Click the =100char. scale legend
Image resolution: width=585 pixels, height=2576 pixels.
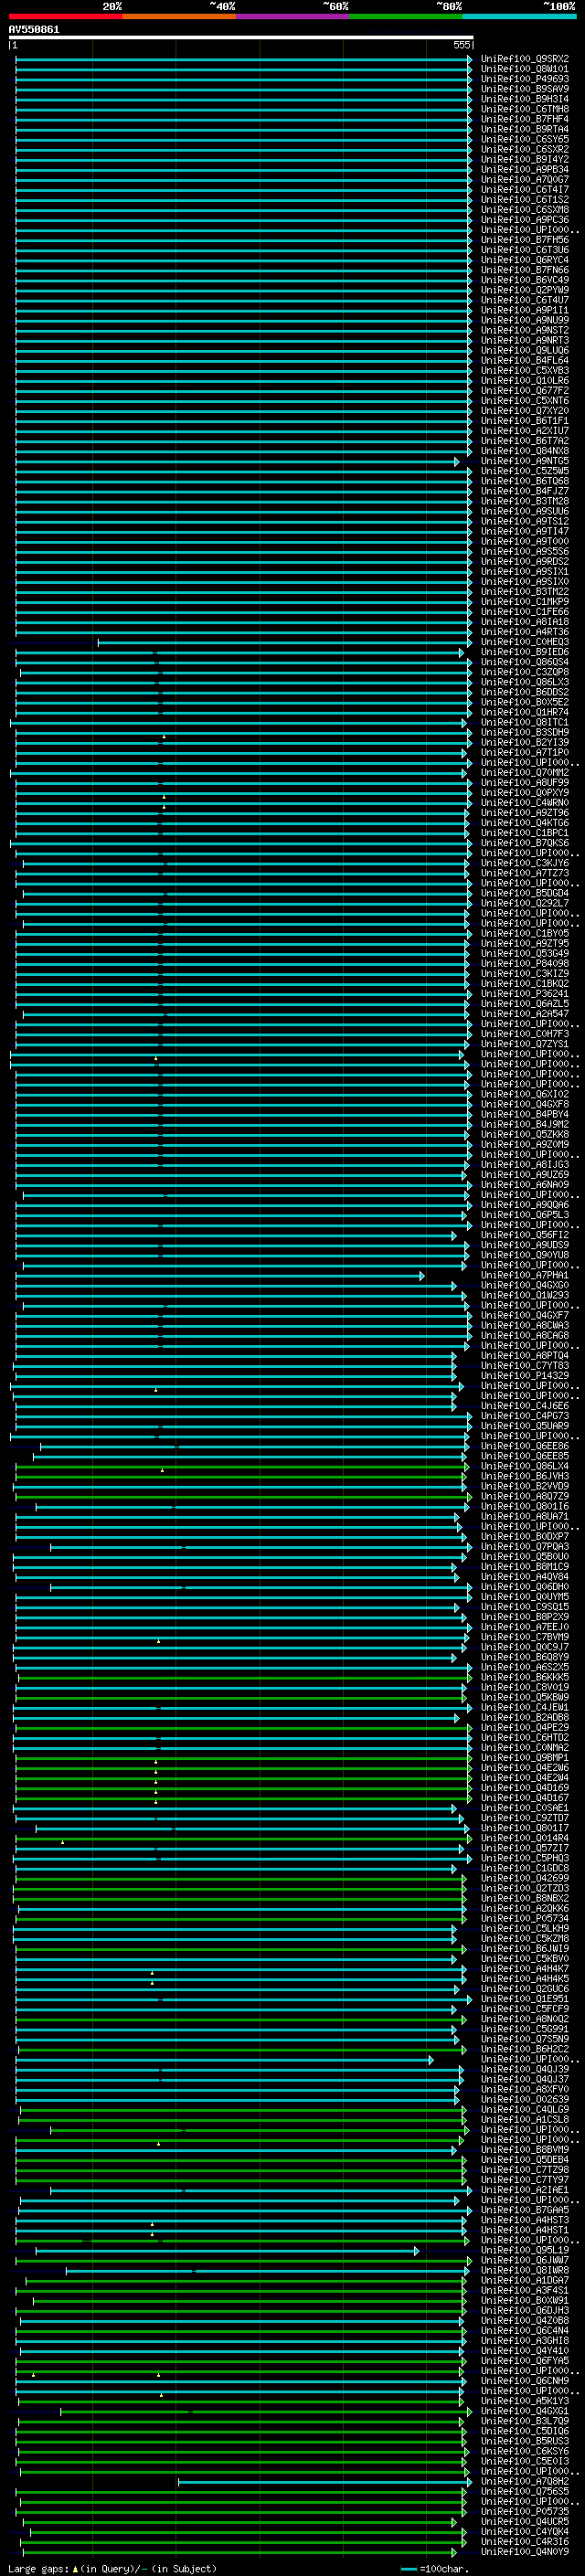434,2568
